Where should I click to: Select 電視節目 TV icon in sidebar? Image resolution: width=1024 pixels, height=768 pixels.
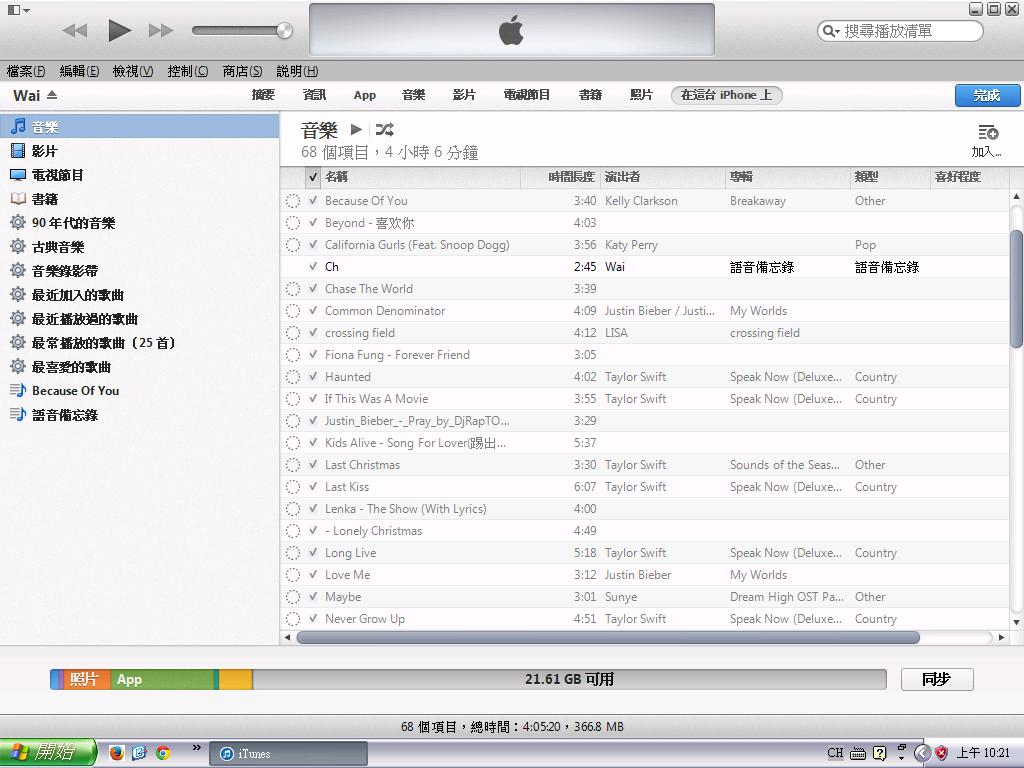pyautogui.click(x=18, y=175)
